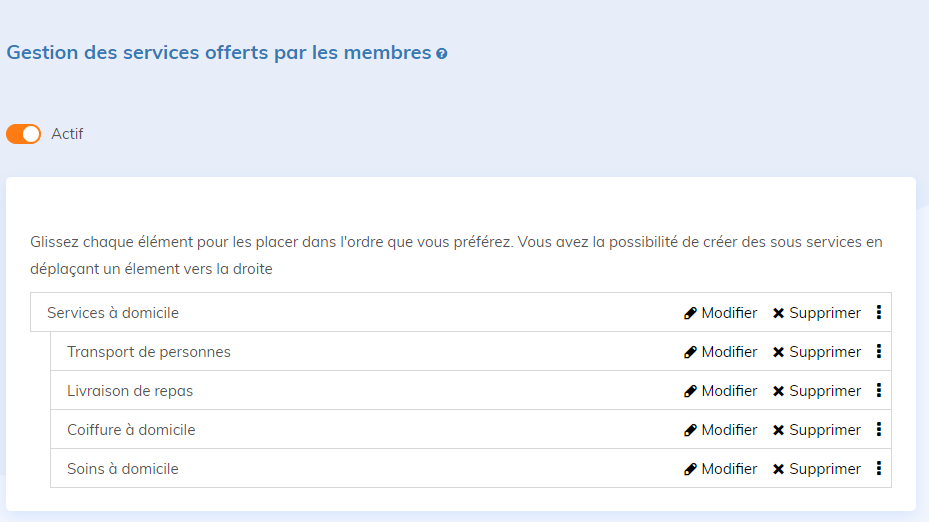Click the delete X icon for Services à domicile

(778, 313)
